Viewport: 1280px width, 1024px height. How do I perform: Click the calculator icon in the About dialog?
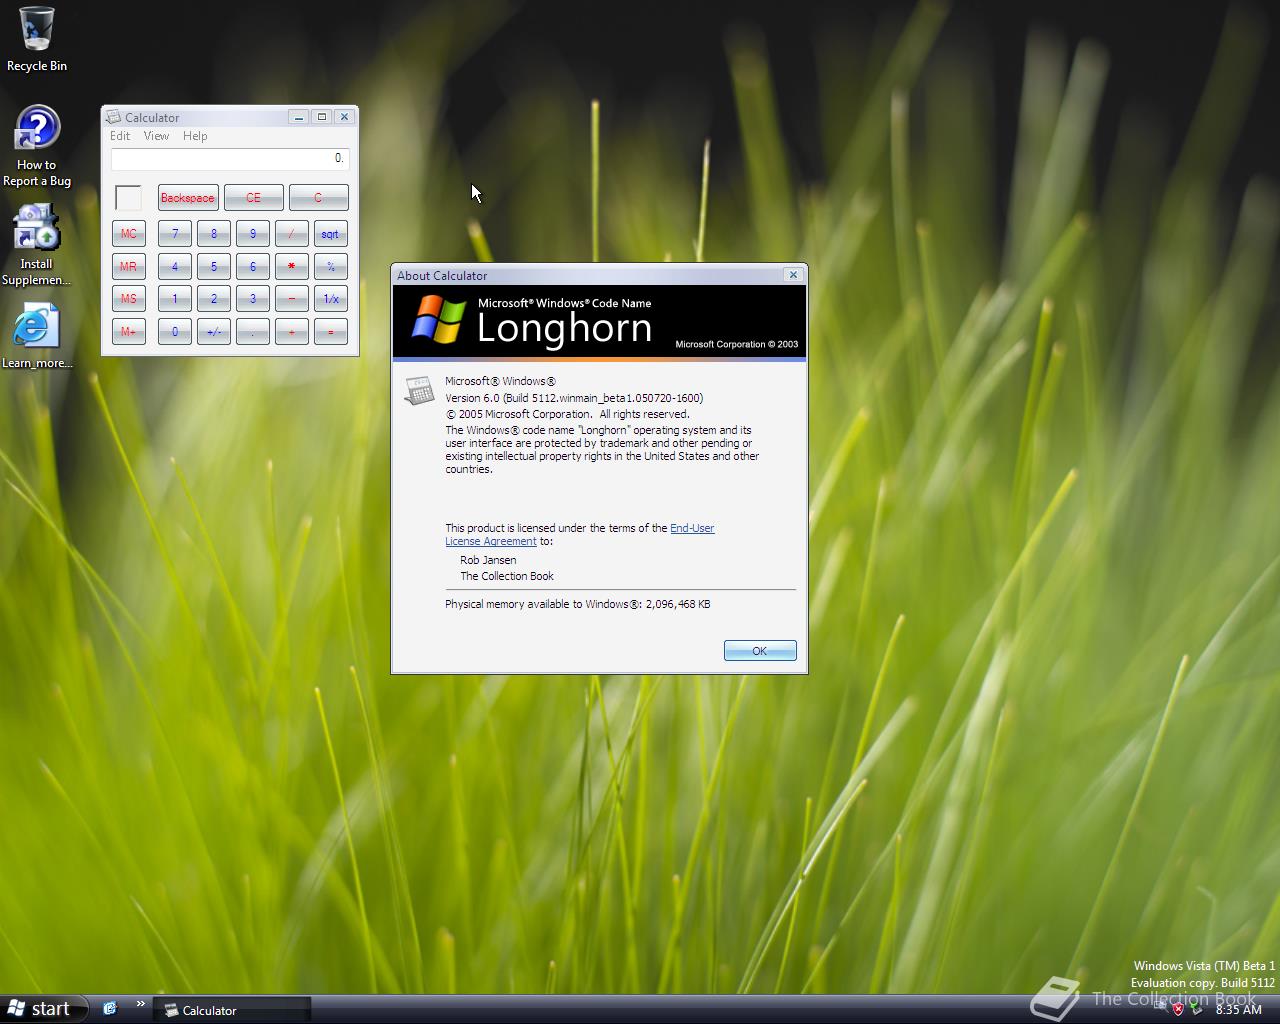[x=419, y=390]
